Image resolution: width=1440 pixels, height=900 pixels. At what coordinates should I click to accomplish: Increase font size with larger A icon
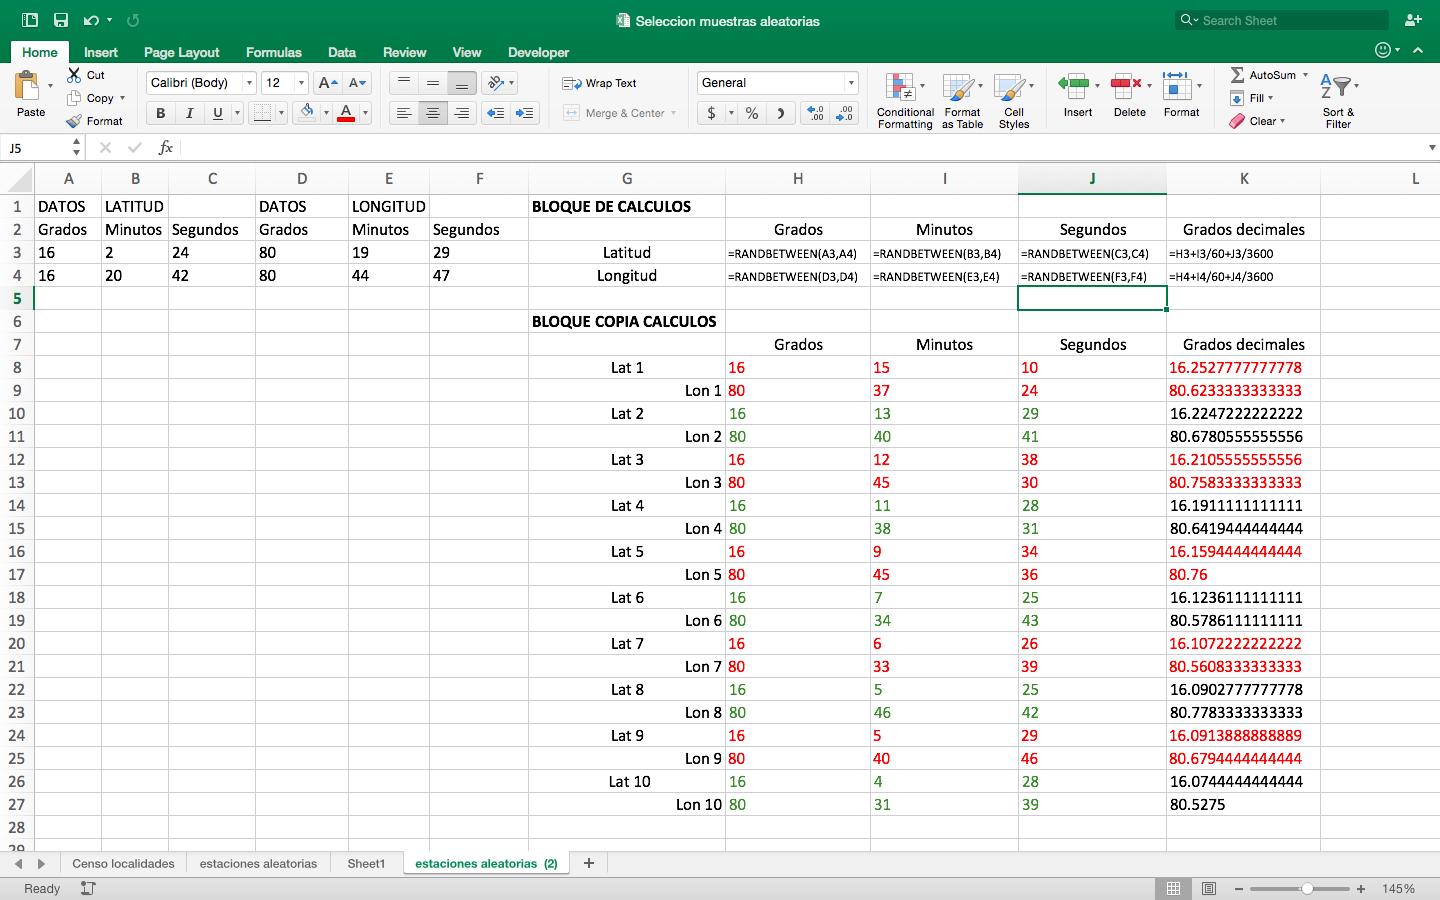coord(327,83)
